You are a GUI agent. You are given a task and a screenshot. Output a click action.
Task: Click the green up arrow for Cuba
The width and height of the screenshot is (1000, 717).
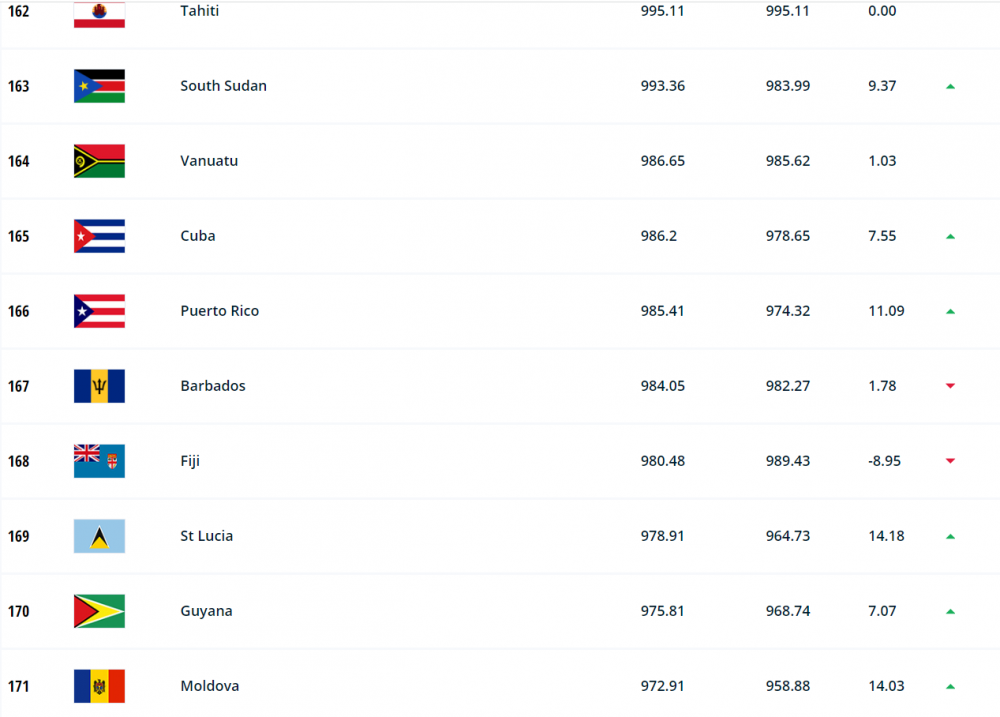coord(950,237)
